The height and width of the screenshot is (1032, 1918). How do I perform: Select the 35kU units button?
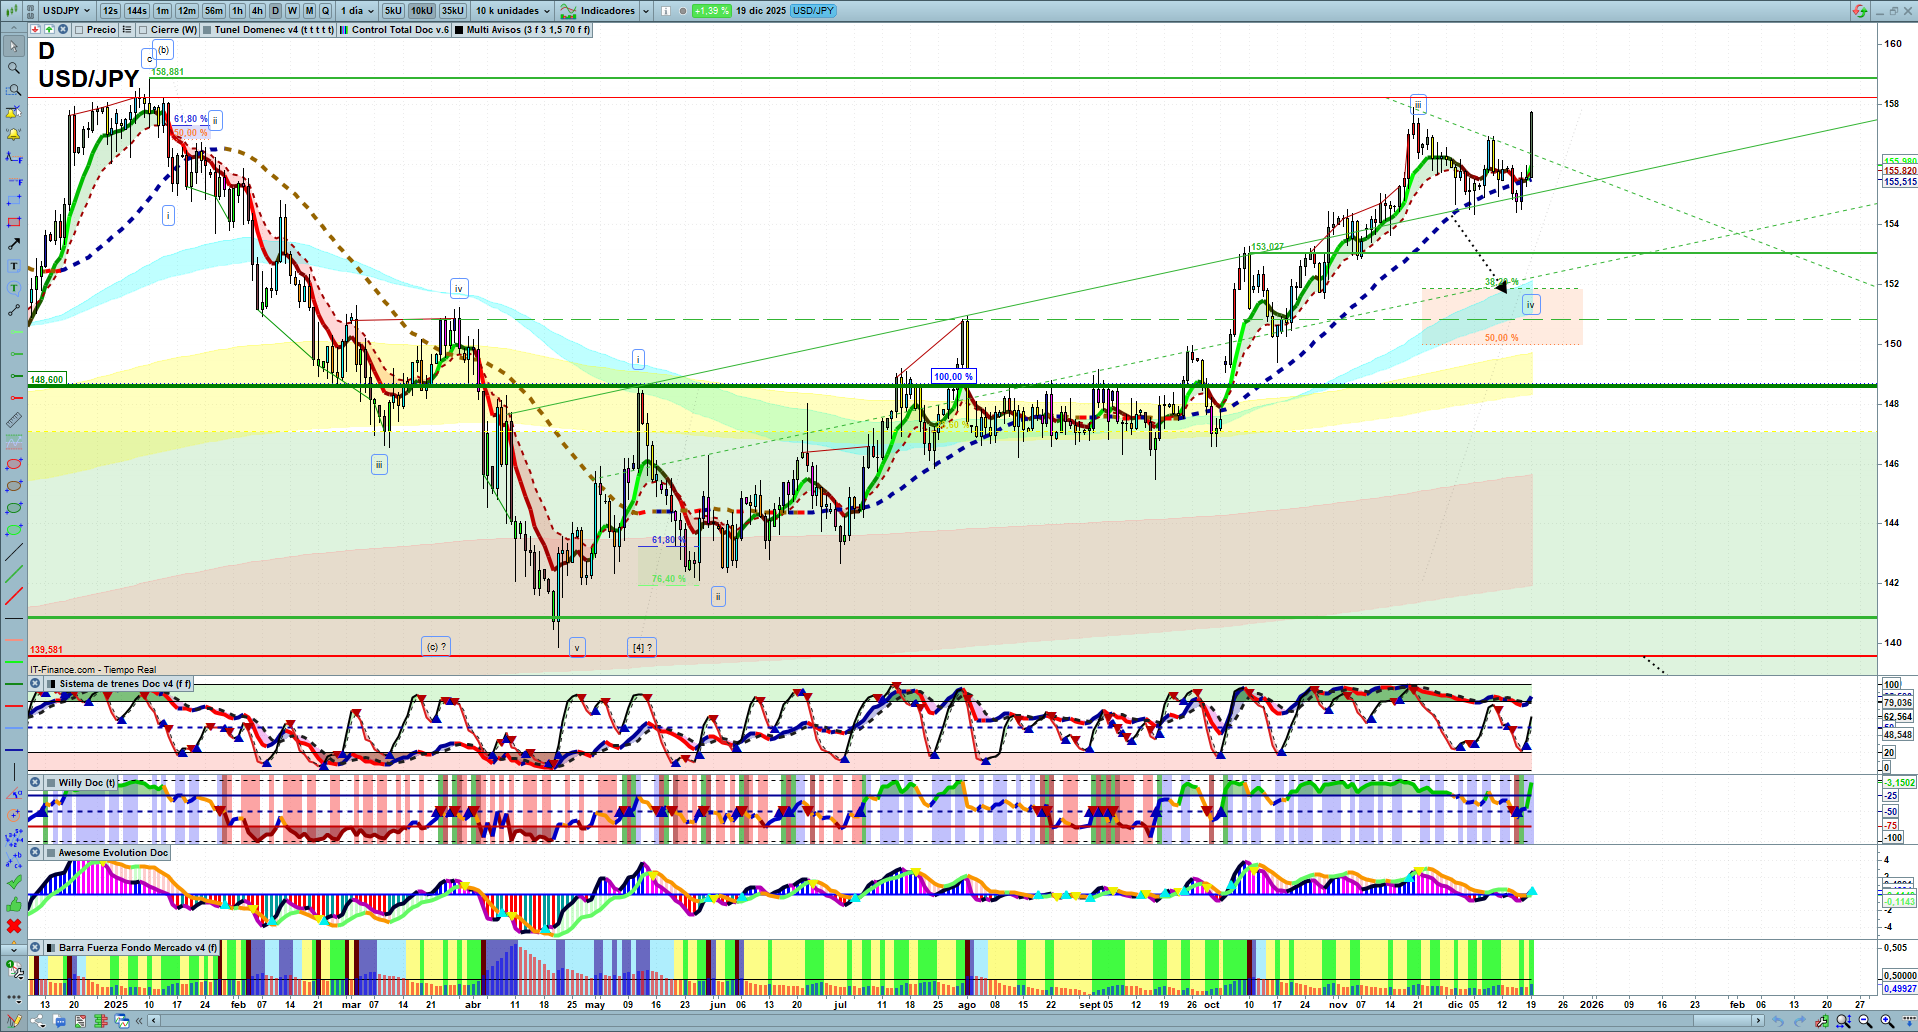click(453, 11)
